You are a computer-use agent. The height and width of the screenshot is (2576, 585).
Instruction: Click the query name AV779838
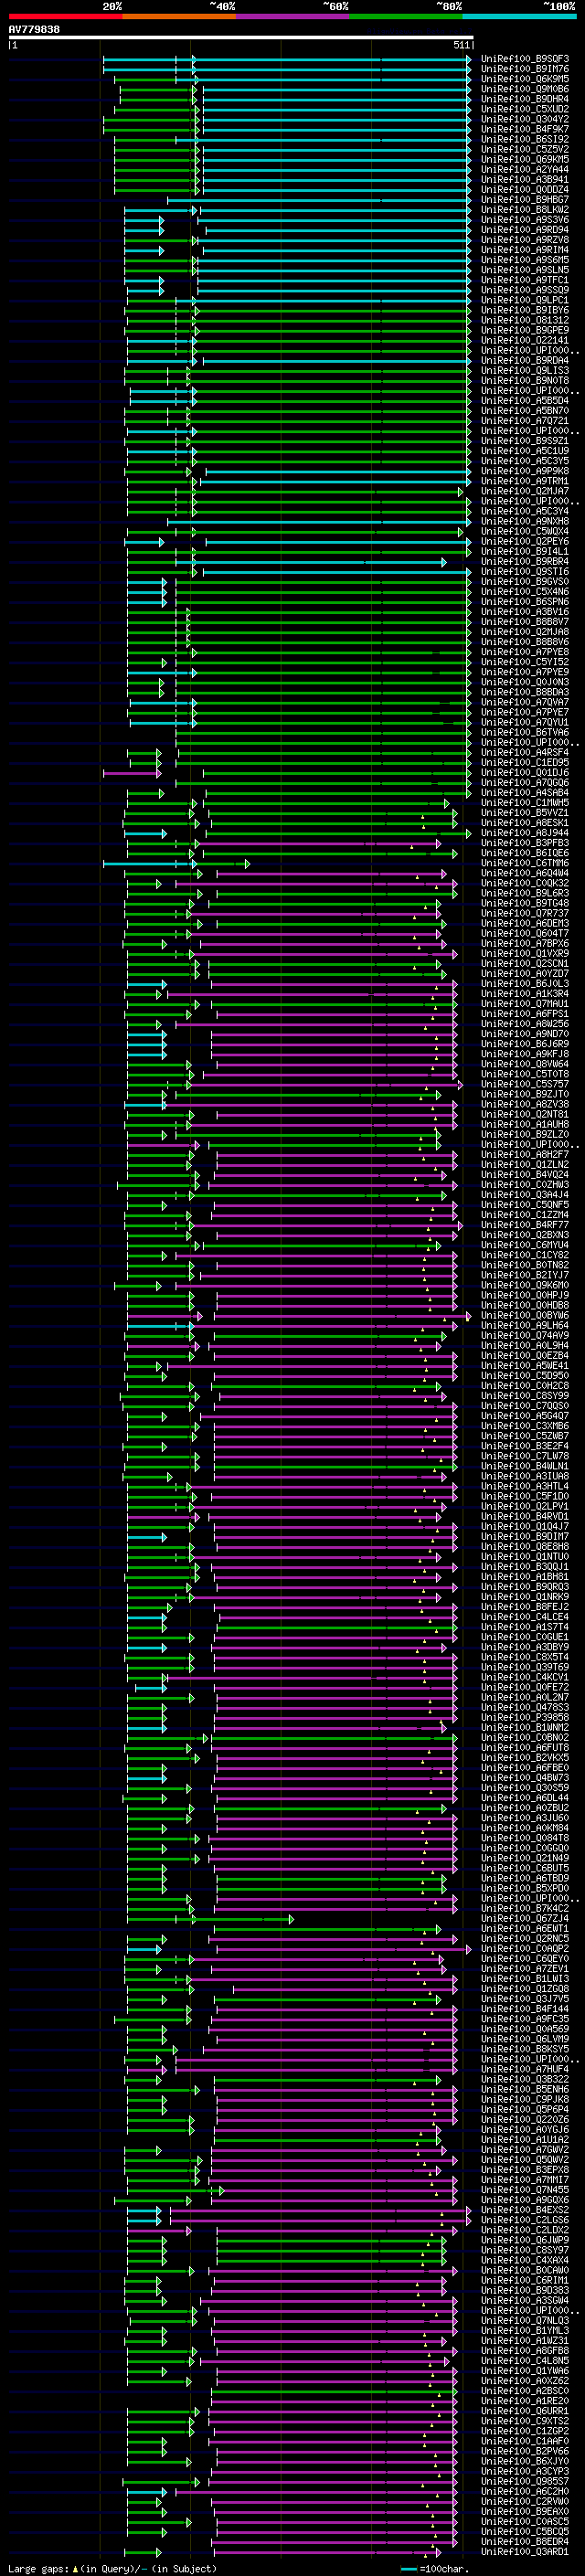coord(34,30)
